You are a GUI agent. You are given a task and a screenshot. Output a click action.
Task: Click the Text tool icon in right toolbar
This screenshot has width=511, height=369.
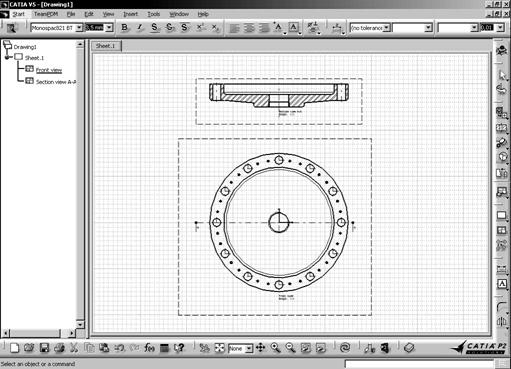click(502, 284)
